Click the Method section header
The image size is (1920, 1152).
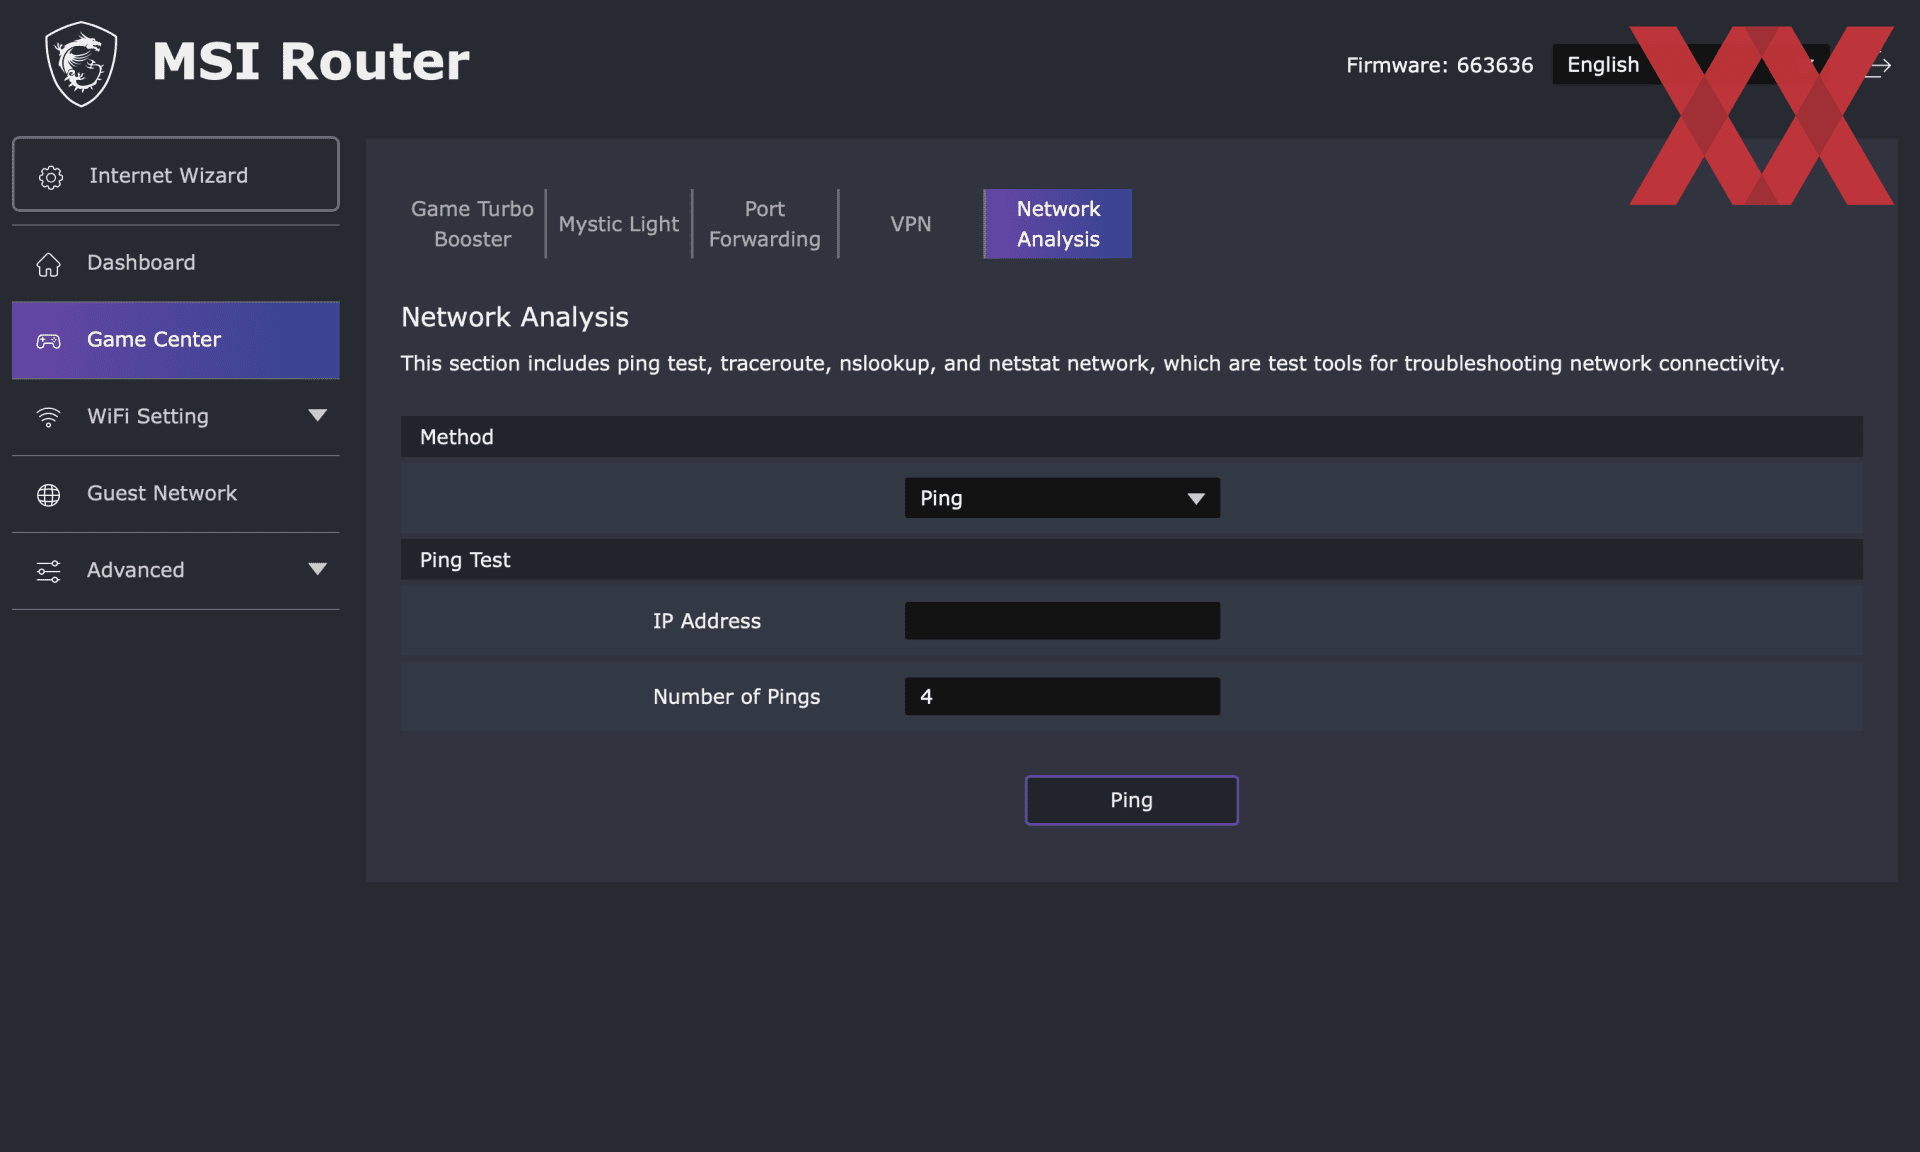coord(1132,437)
